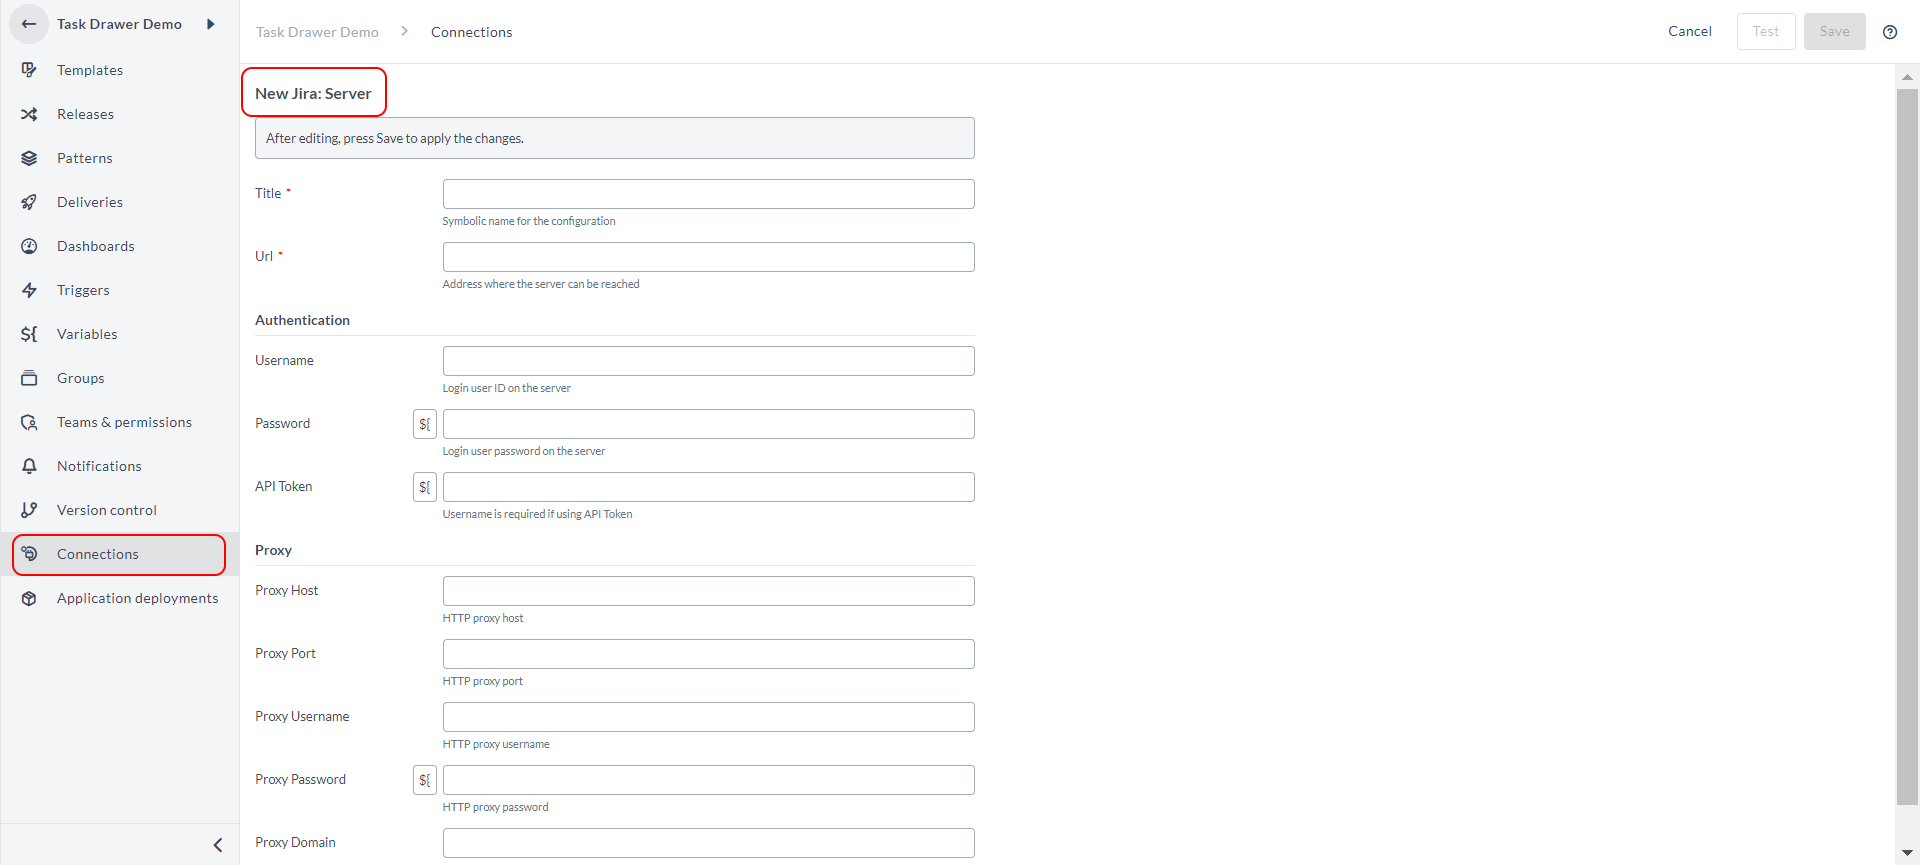Click the Teams & permissions icon

point(29,422)
